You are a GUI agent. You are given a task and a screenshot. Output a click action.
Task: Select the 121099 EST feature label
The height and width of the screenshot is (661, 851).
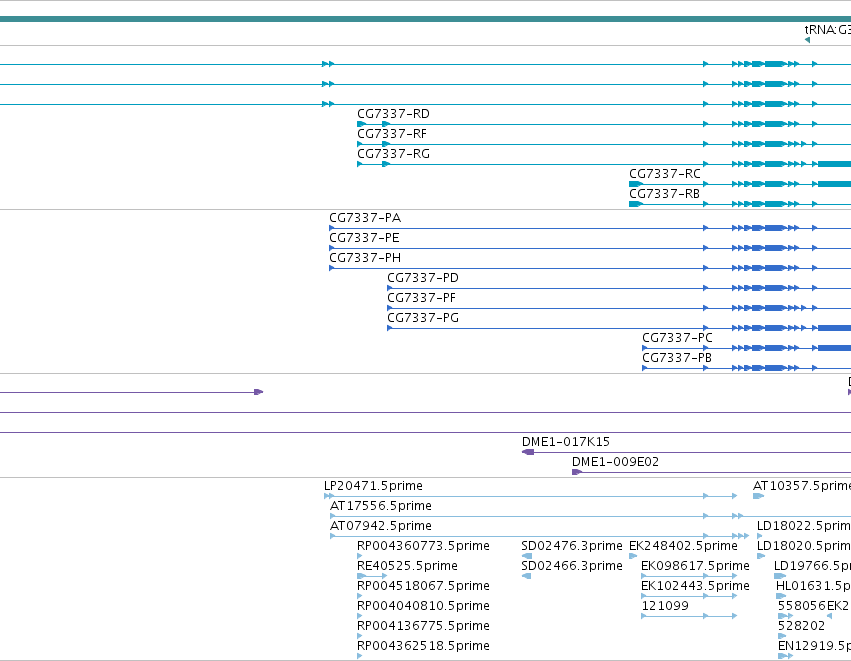click(665, 606)
